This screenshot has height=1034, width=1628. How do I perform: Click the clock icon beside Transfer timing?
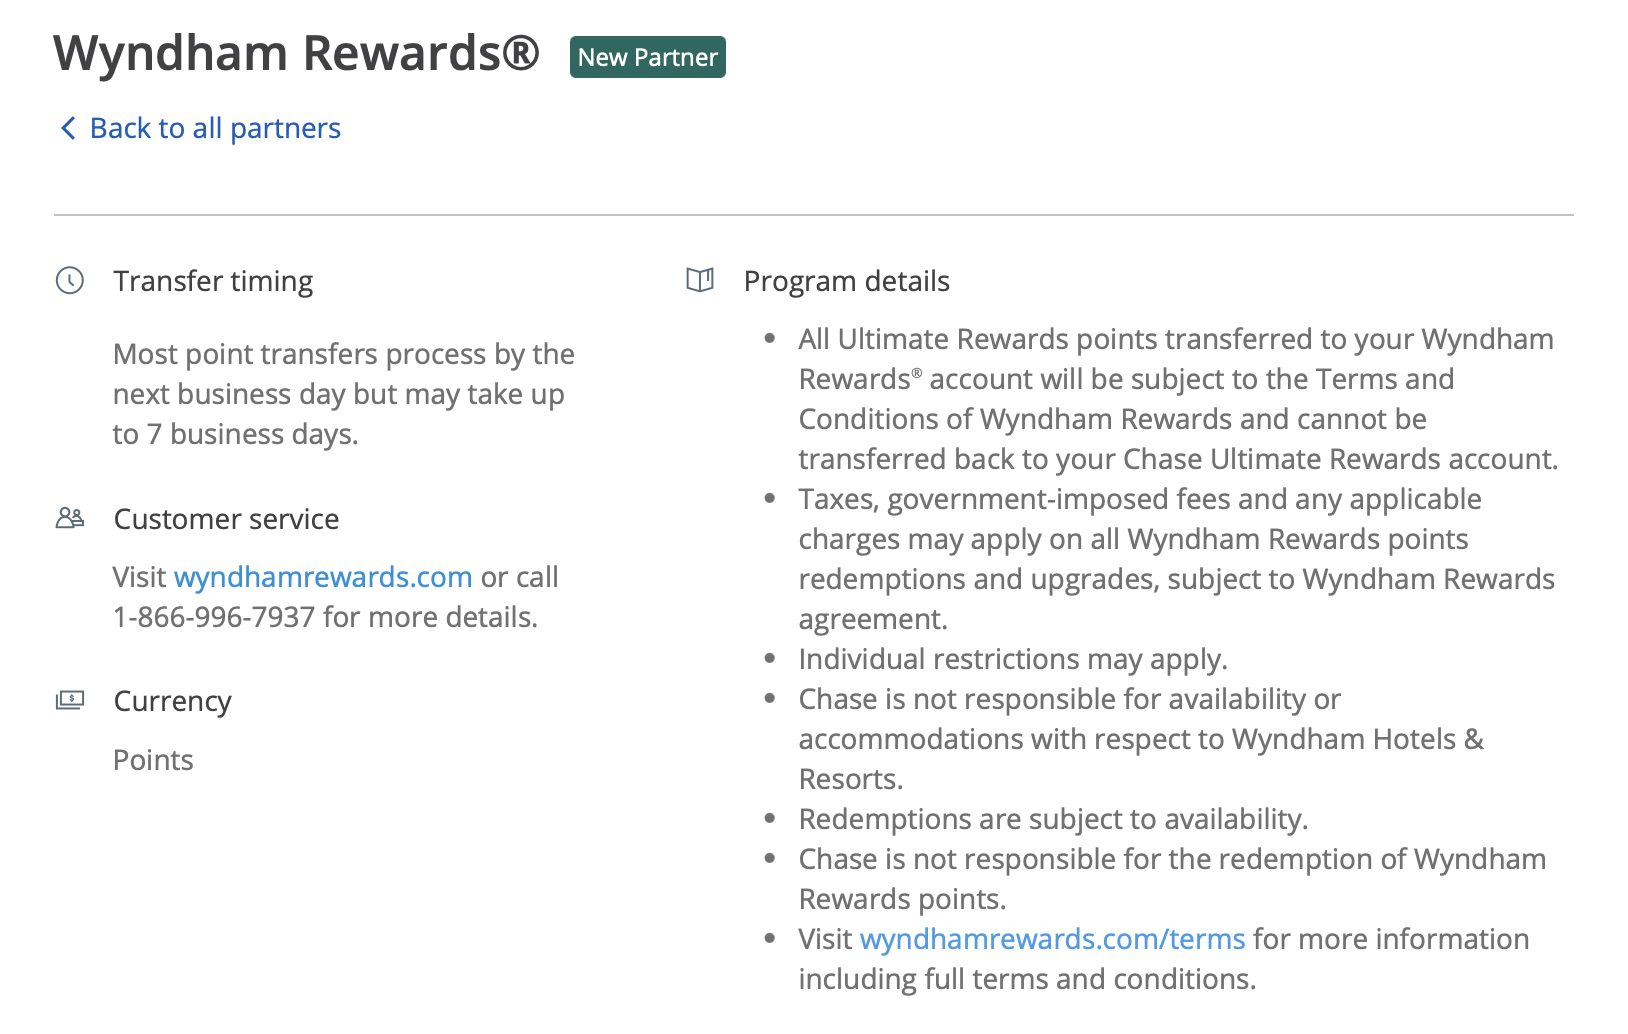tap(69, 281)
